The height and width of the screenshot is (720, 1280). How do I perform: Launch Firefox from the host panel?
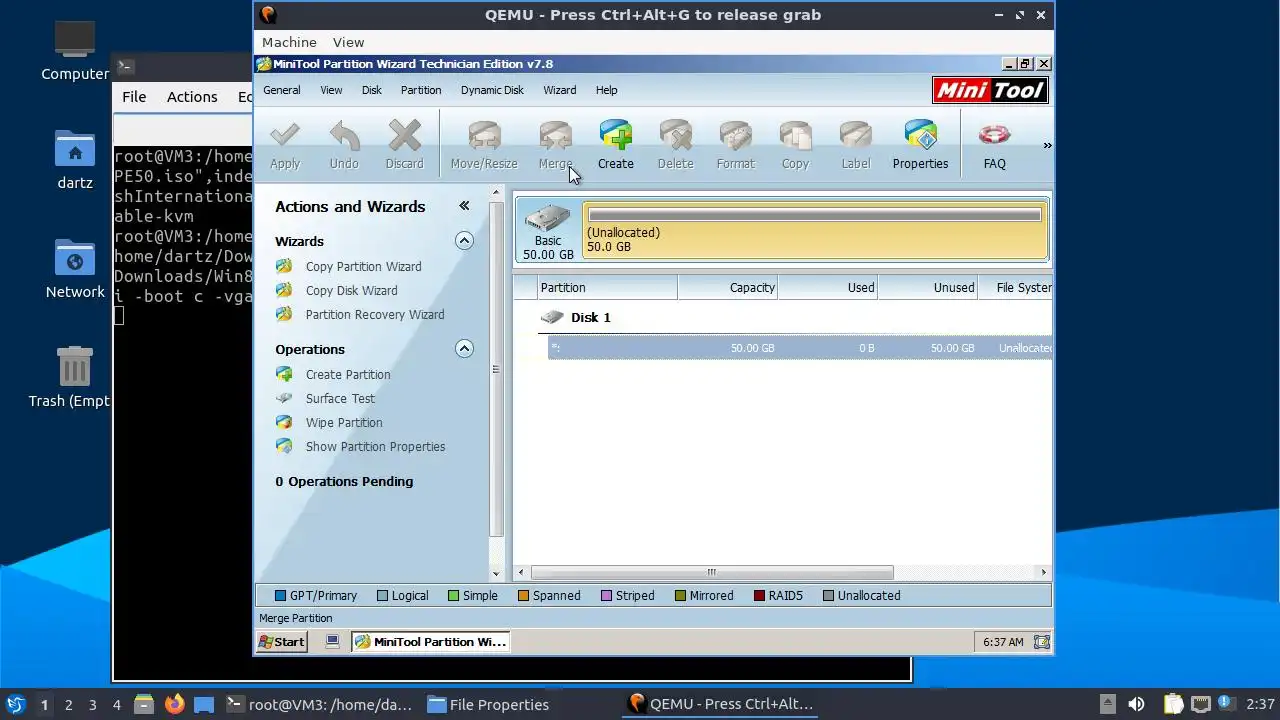174,704
